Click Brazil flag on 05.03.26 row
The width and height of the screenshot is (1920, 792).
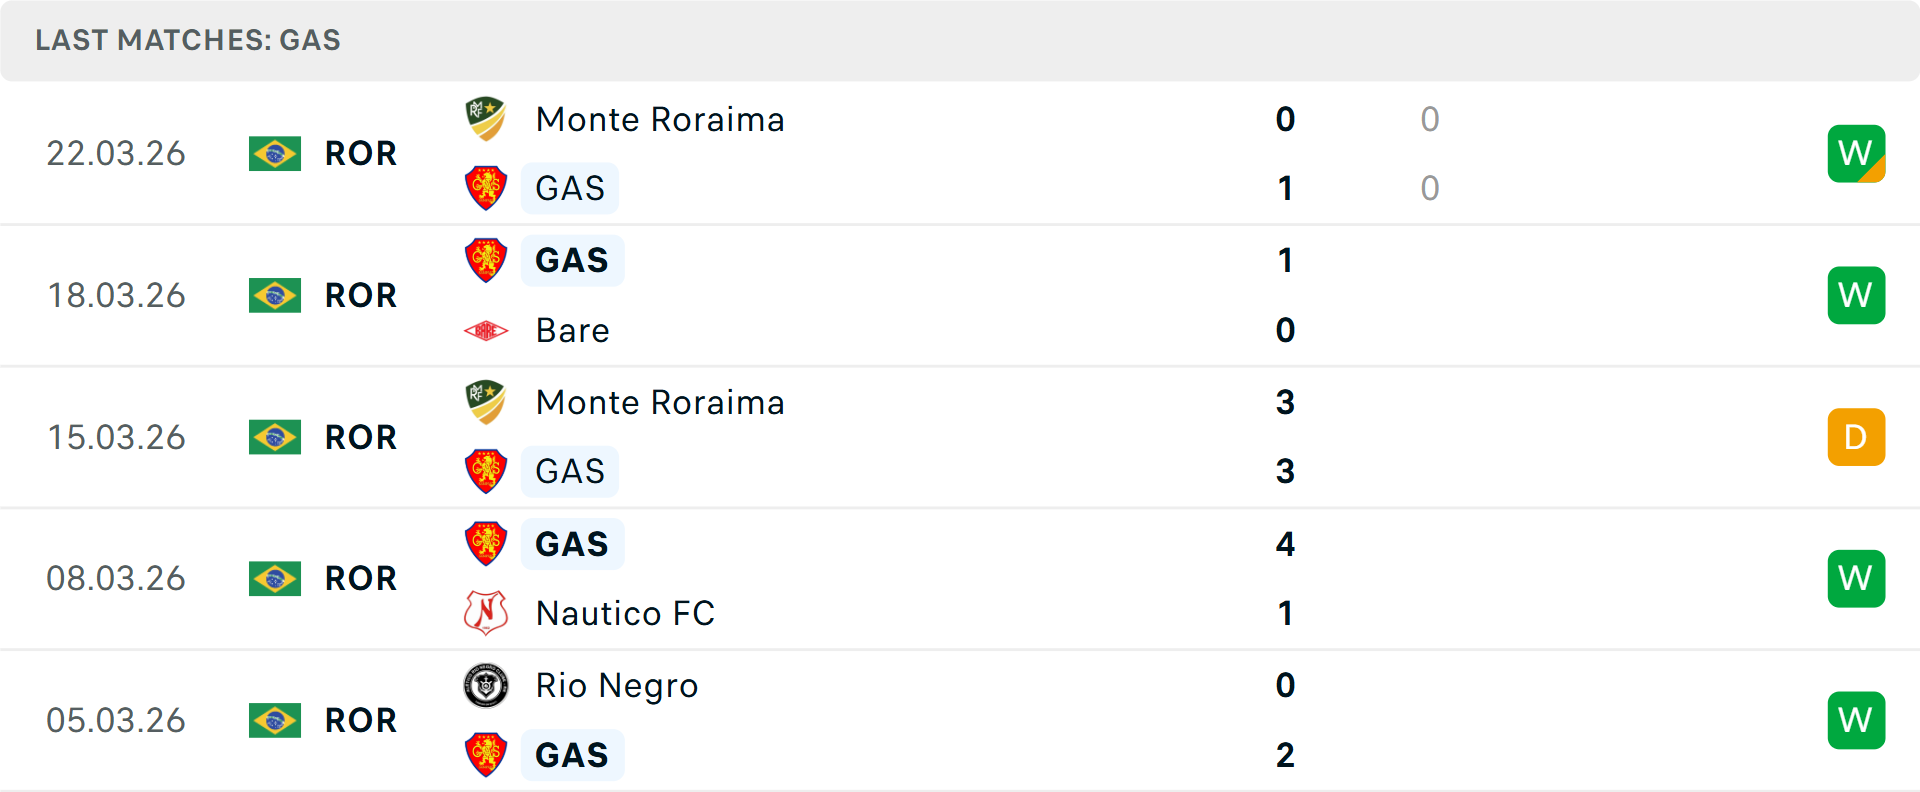click(275, 720)
